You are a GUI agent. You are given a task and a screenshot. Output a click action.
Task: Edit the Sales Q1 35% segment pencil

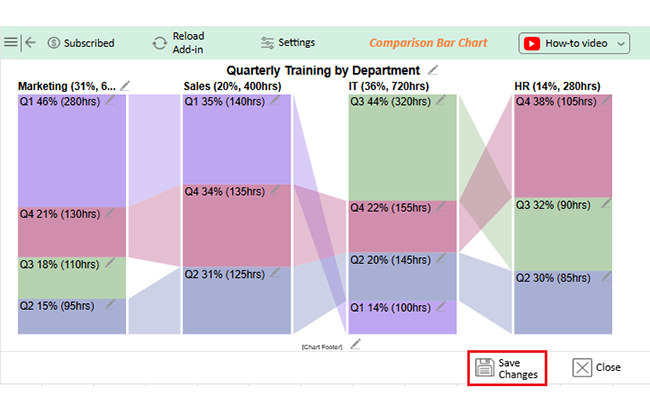click(276, 101)
